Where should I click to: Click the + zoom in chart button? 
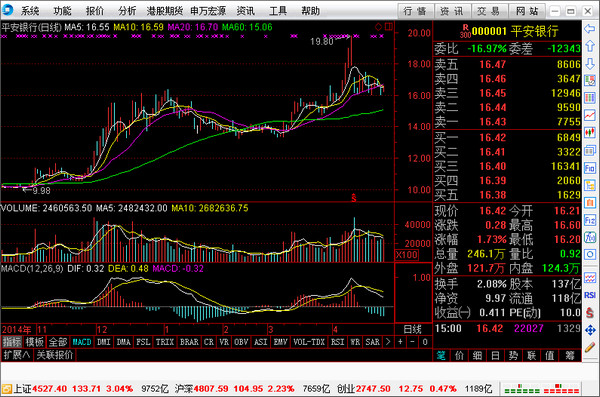[400, 342]
